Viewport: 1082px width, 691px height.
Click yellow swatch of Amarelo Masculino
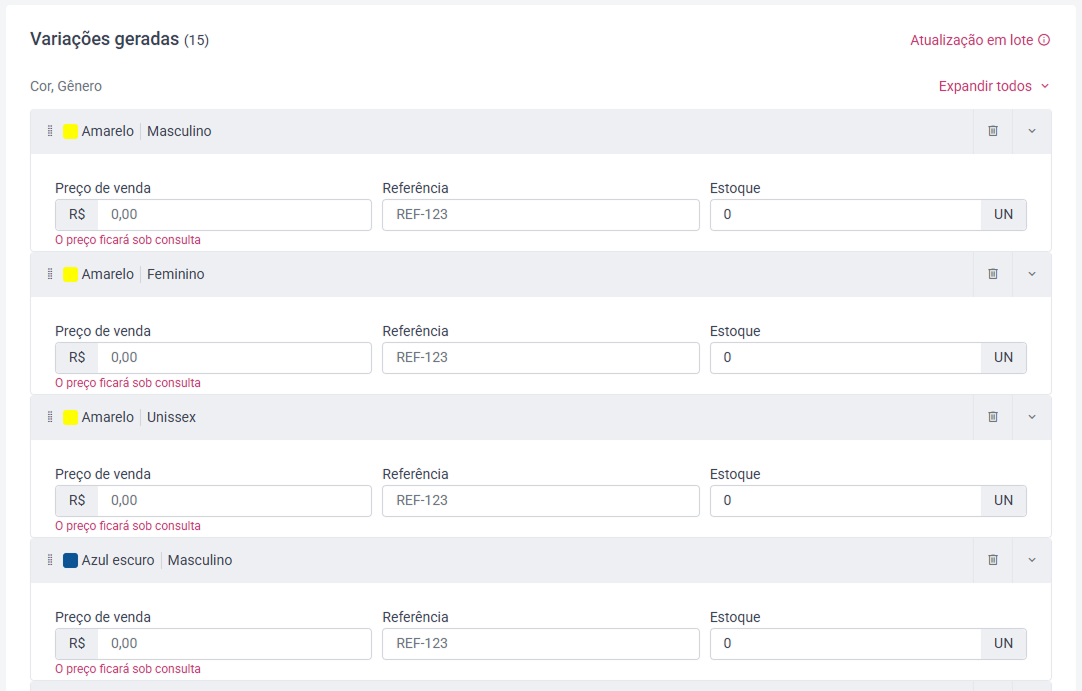coord(70,131)
